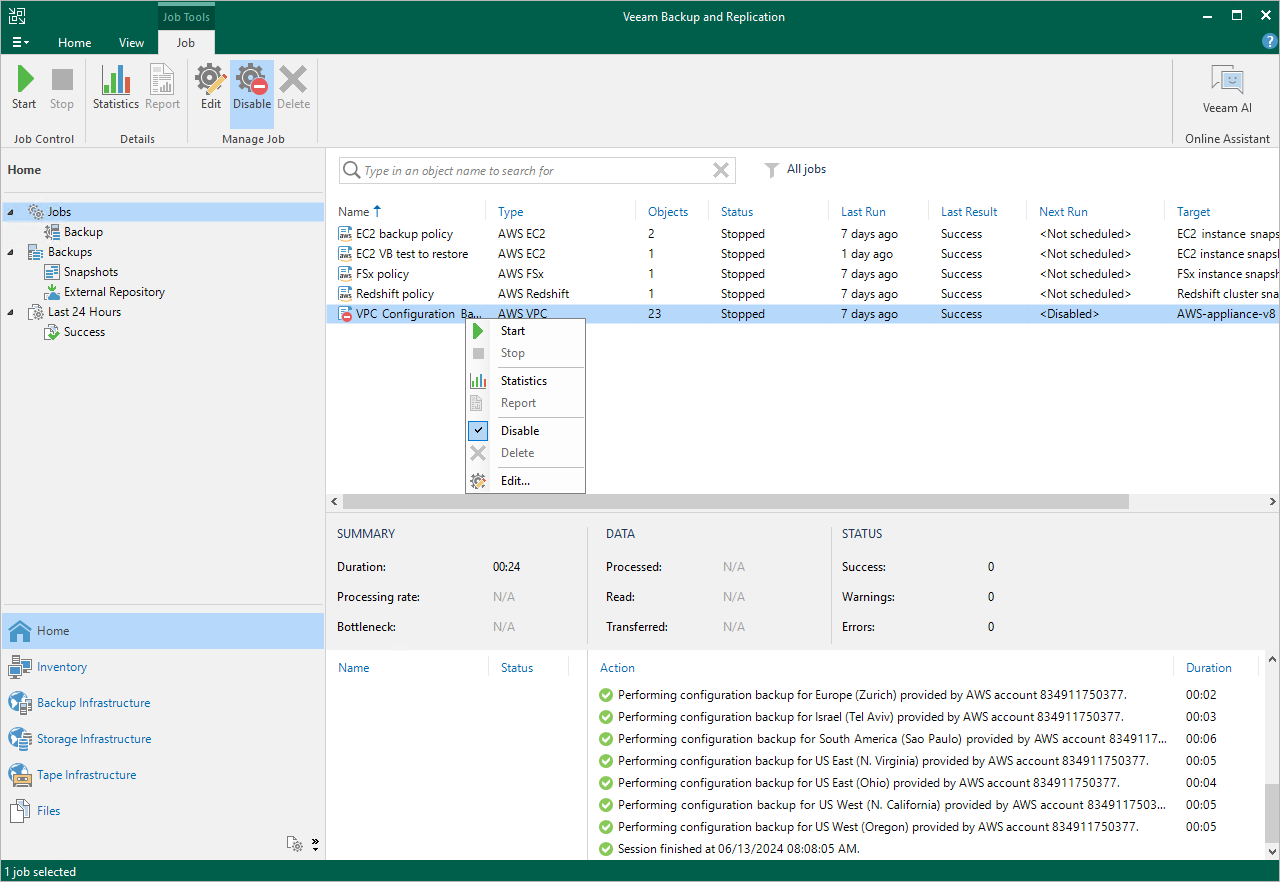Open the Home navigation view
The height and width of the screenshot is (882, 1280).
click(162, 631)
